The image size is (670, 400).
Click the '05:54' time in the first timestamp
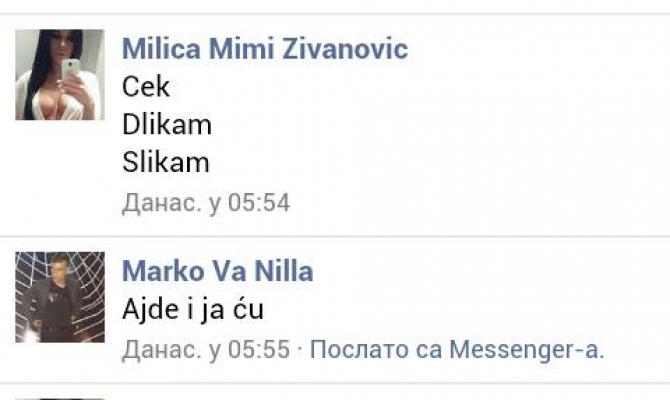(x=259, y=203)
